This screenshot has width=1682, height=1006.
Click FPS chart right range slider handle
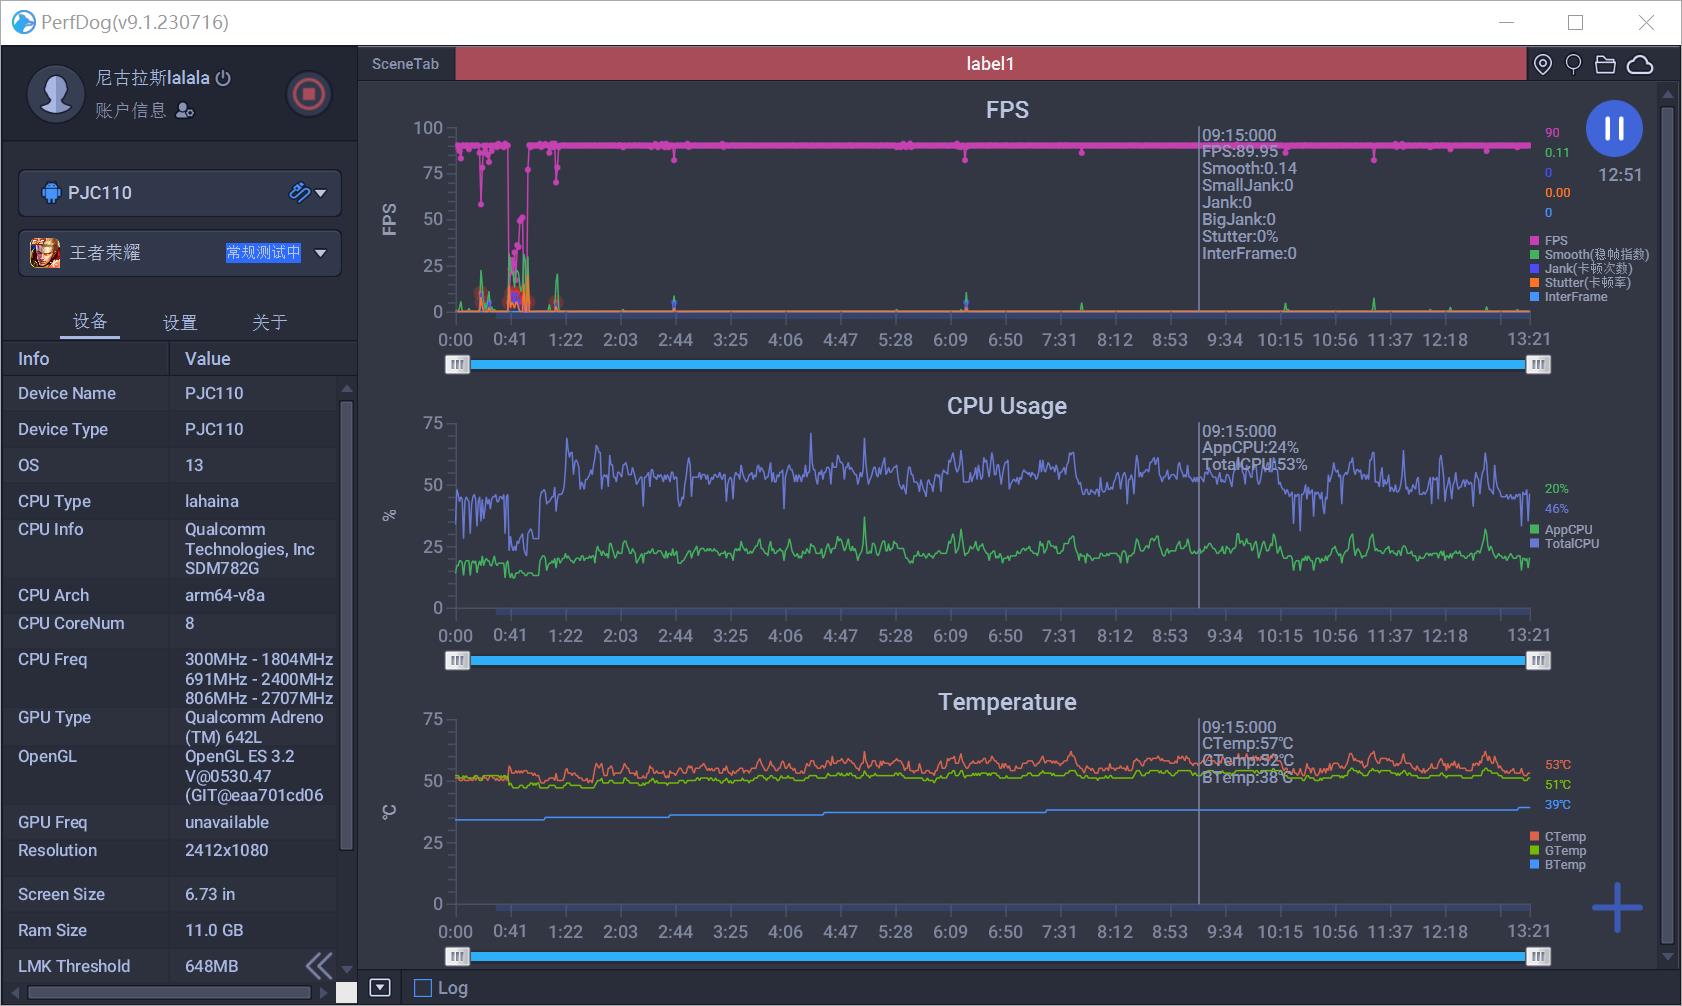coord(1538,365)
